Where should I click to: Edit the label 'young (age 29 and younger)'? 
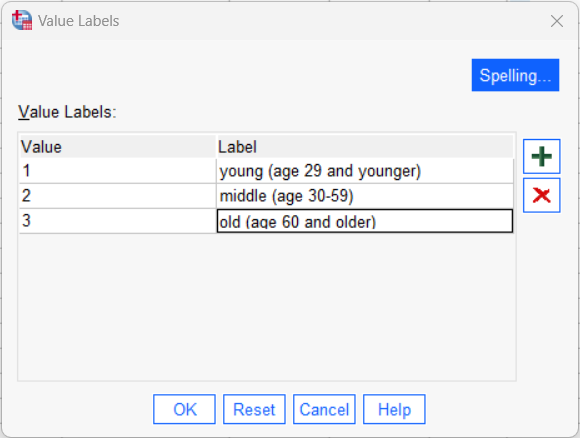(x=365, y=171)
